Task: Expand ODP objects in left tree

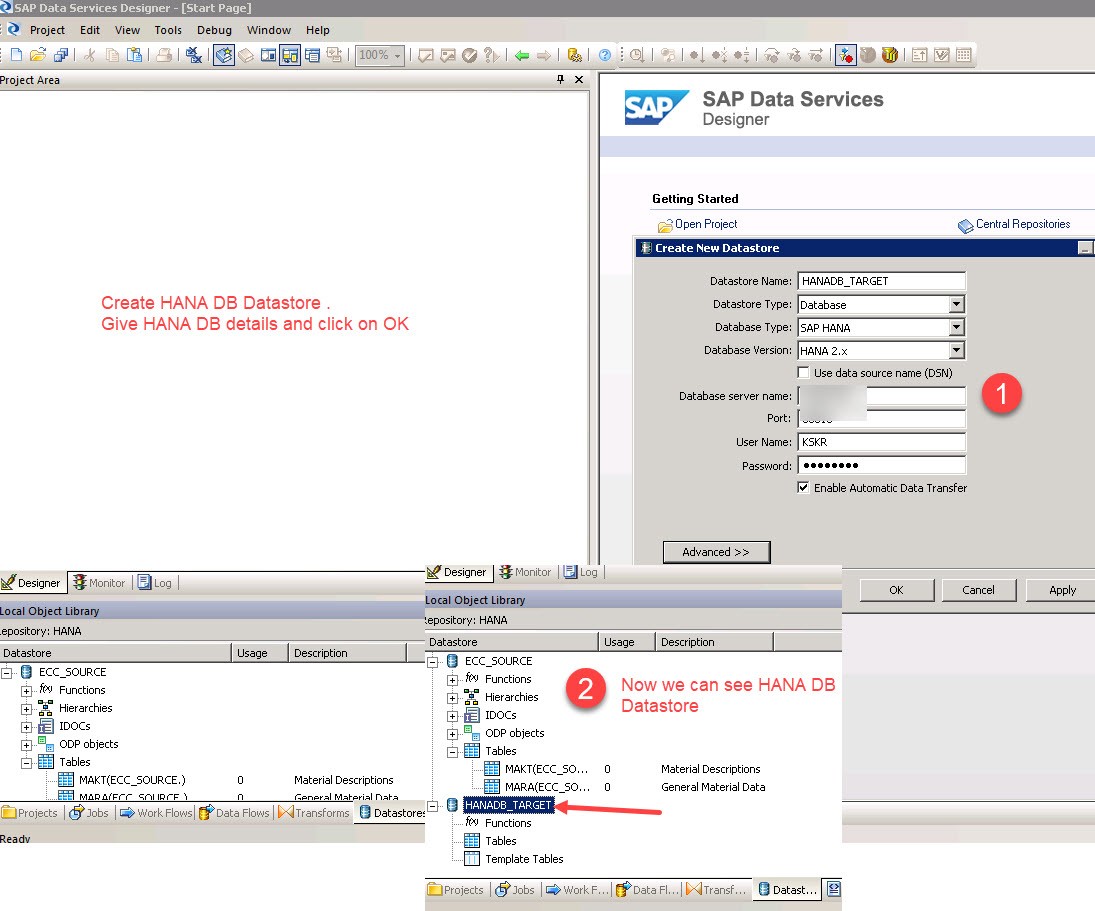Action: coord(27,746)
